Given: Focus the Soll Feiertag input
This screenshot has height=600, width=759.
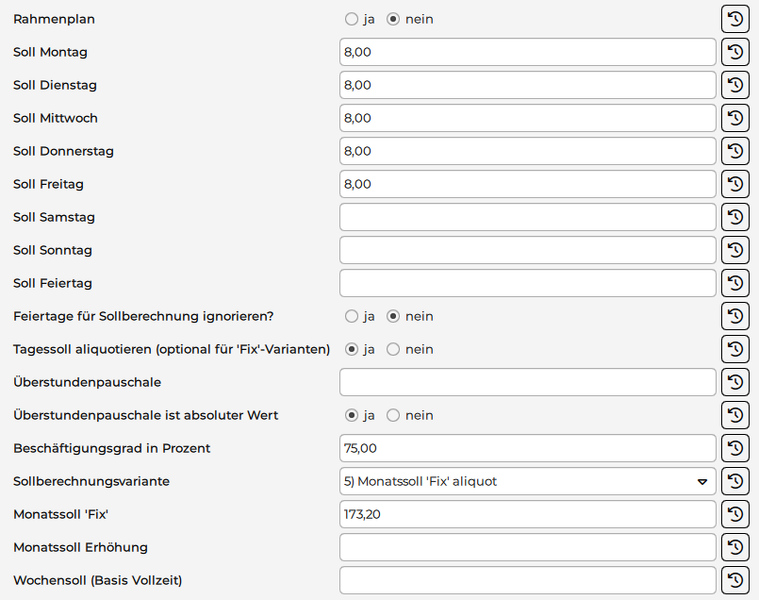Looking at the screenshot, I should pos(527,283).
